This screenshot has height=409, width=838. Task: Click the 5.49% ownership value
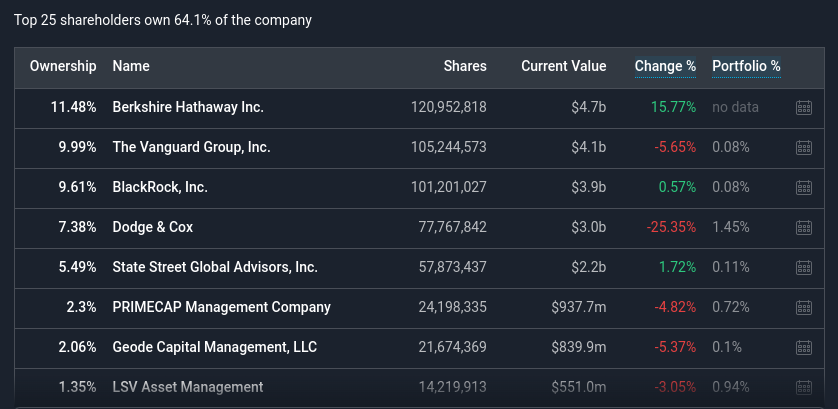(x=77, y=267)
